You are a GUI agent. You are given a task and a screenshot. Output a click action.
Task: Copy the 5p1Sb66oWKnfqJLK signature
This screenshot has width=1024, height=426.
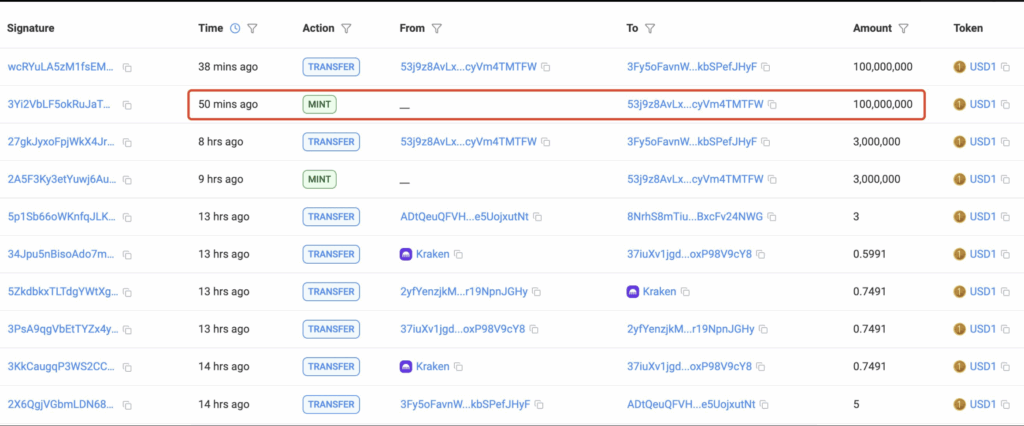point(127,217)
